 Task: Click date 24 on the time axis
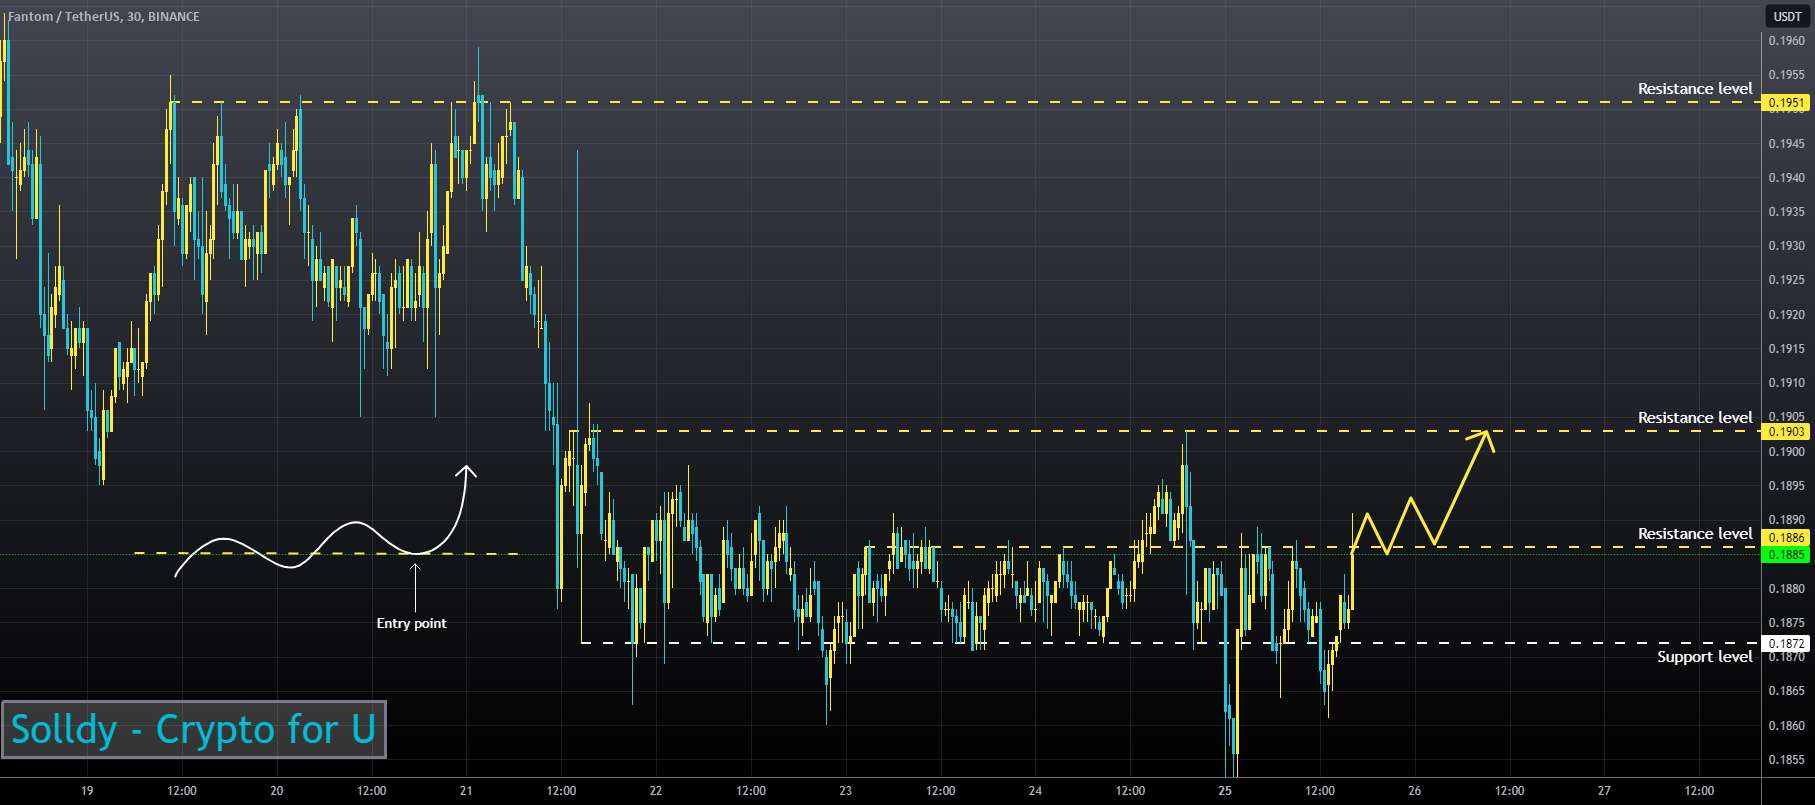pos(1035,791)
